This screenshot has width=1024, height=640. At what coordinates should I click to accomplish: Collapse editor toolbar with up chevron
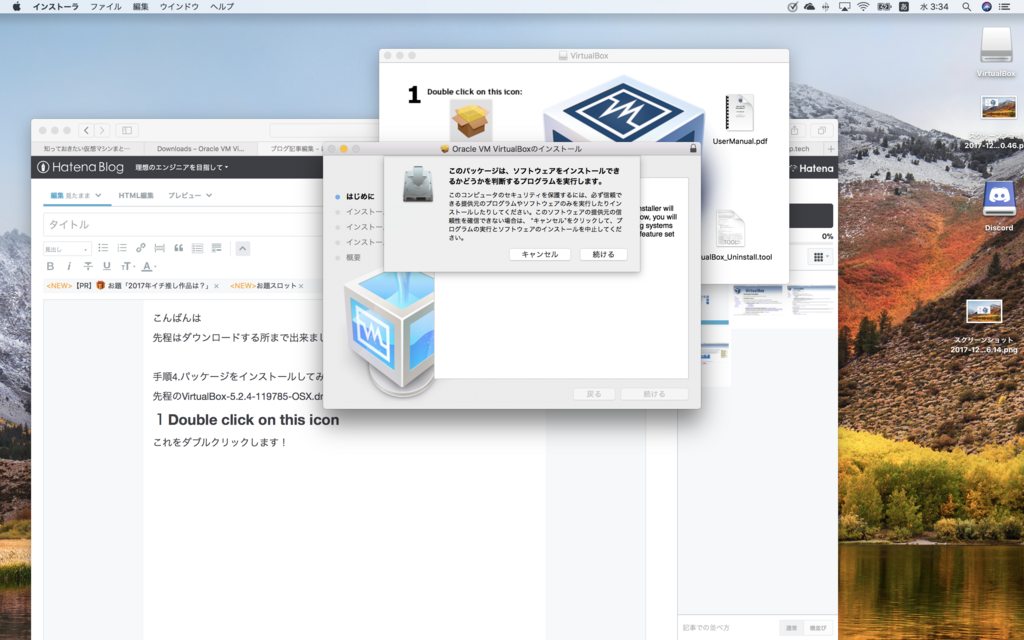(242, 248)
